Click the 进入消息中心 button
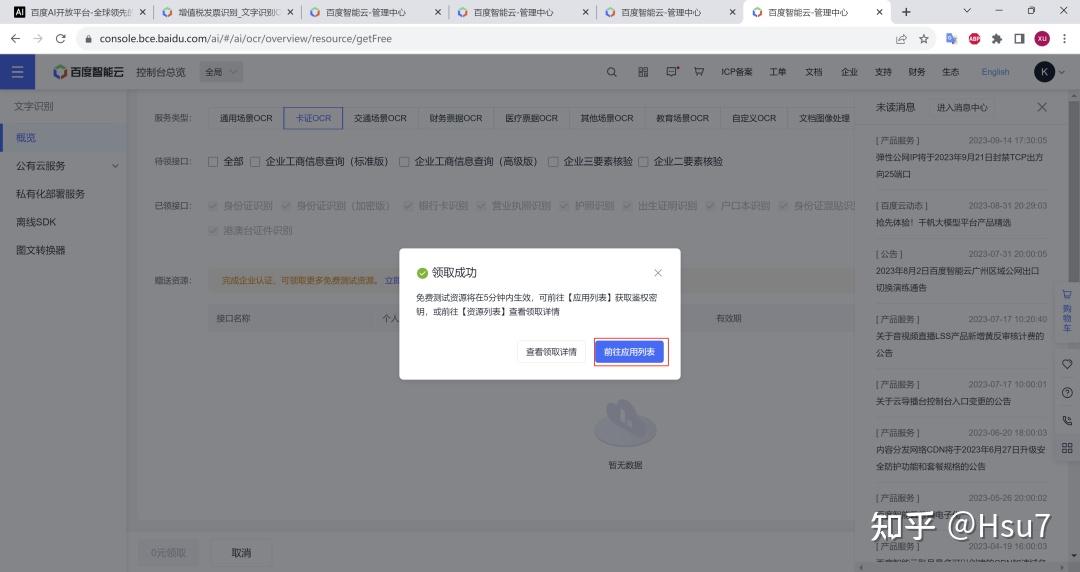 (x=962, y=108)
